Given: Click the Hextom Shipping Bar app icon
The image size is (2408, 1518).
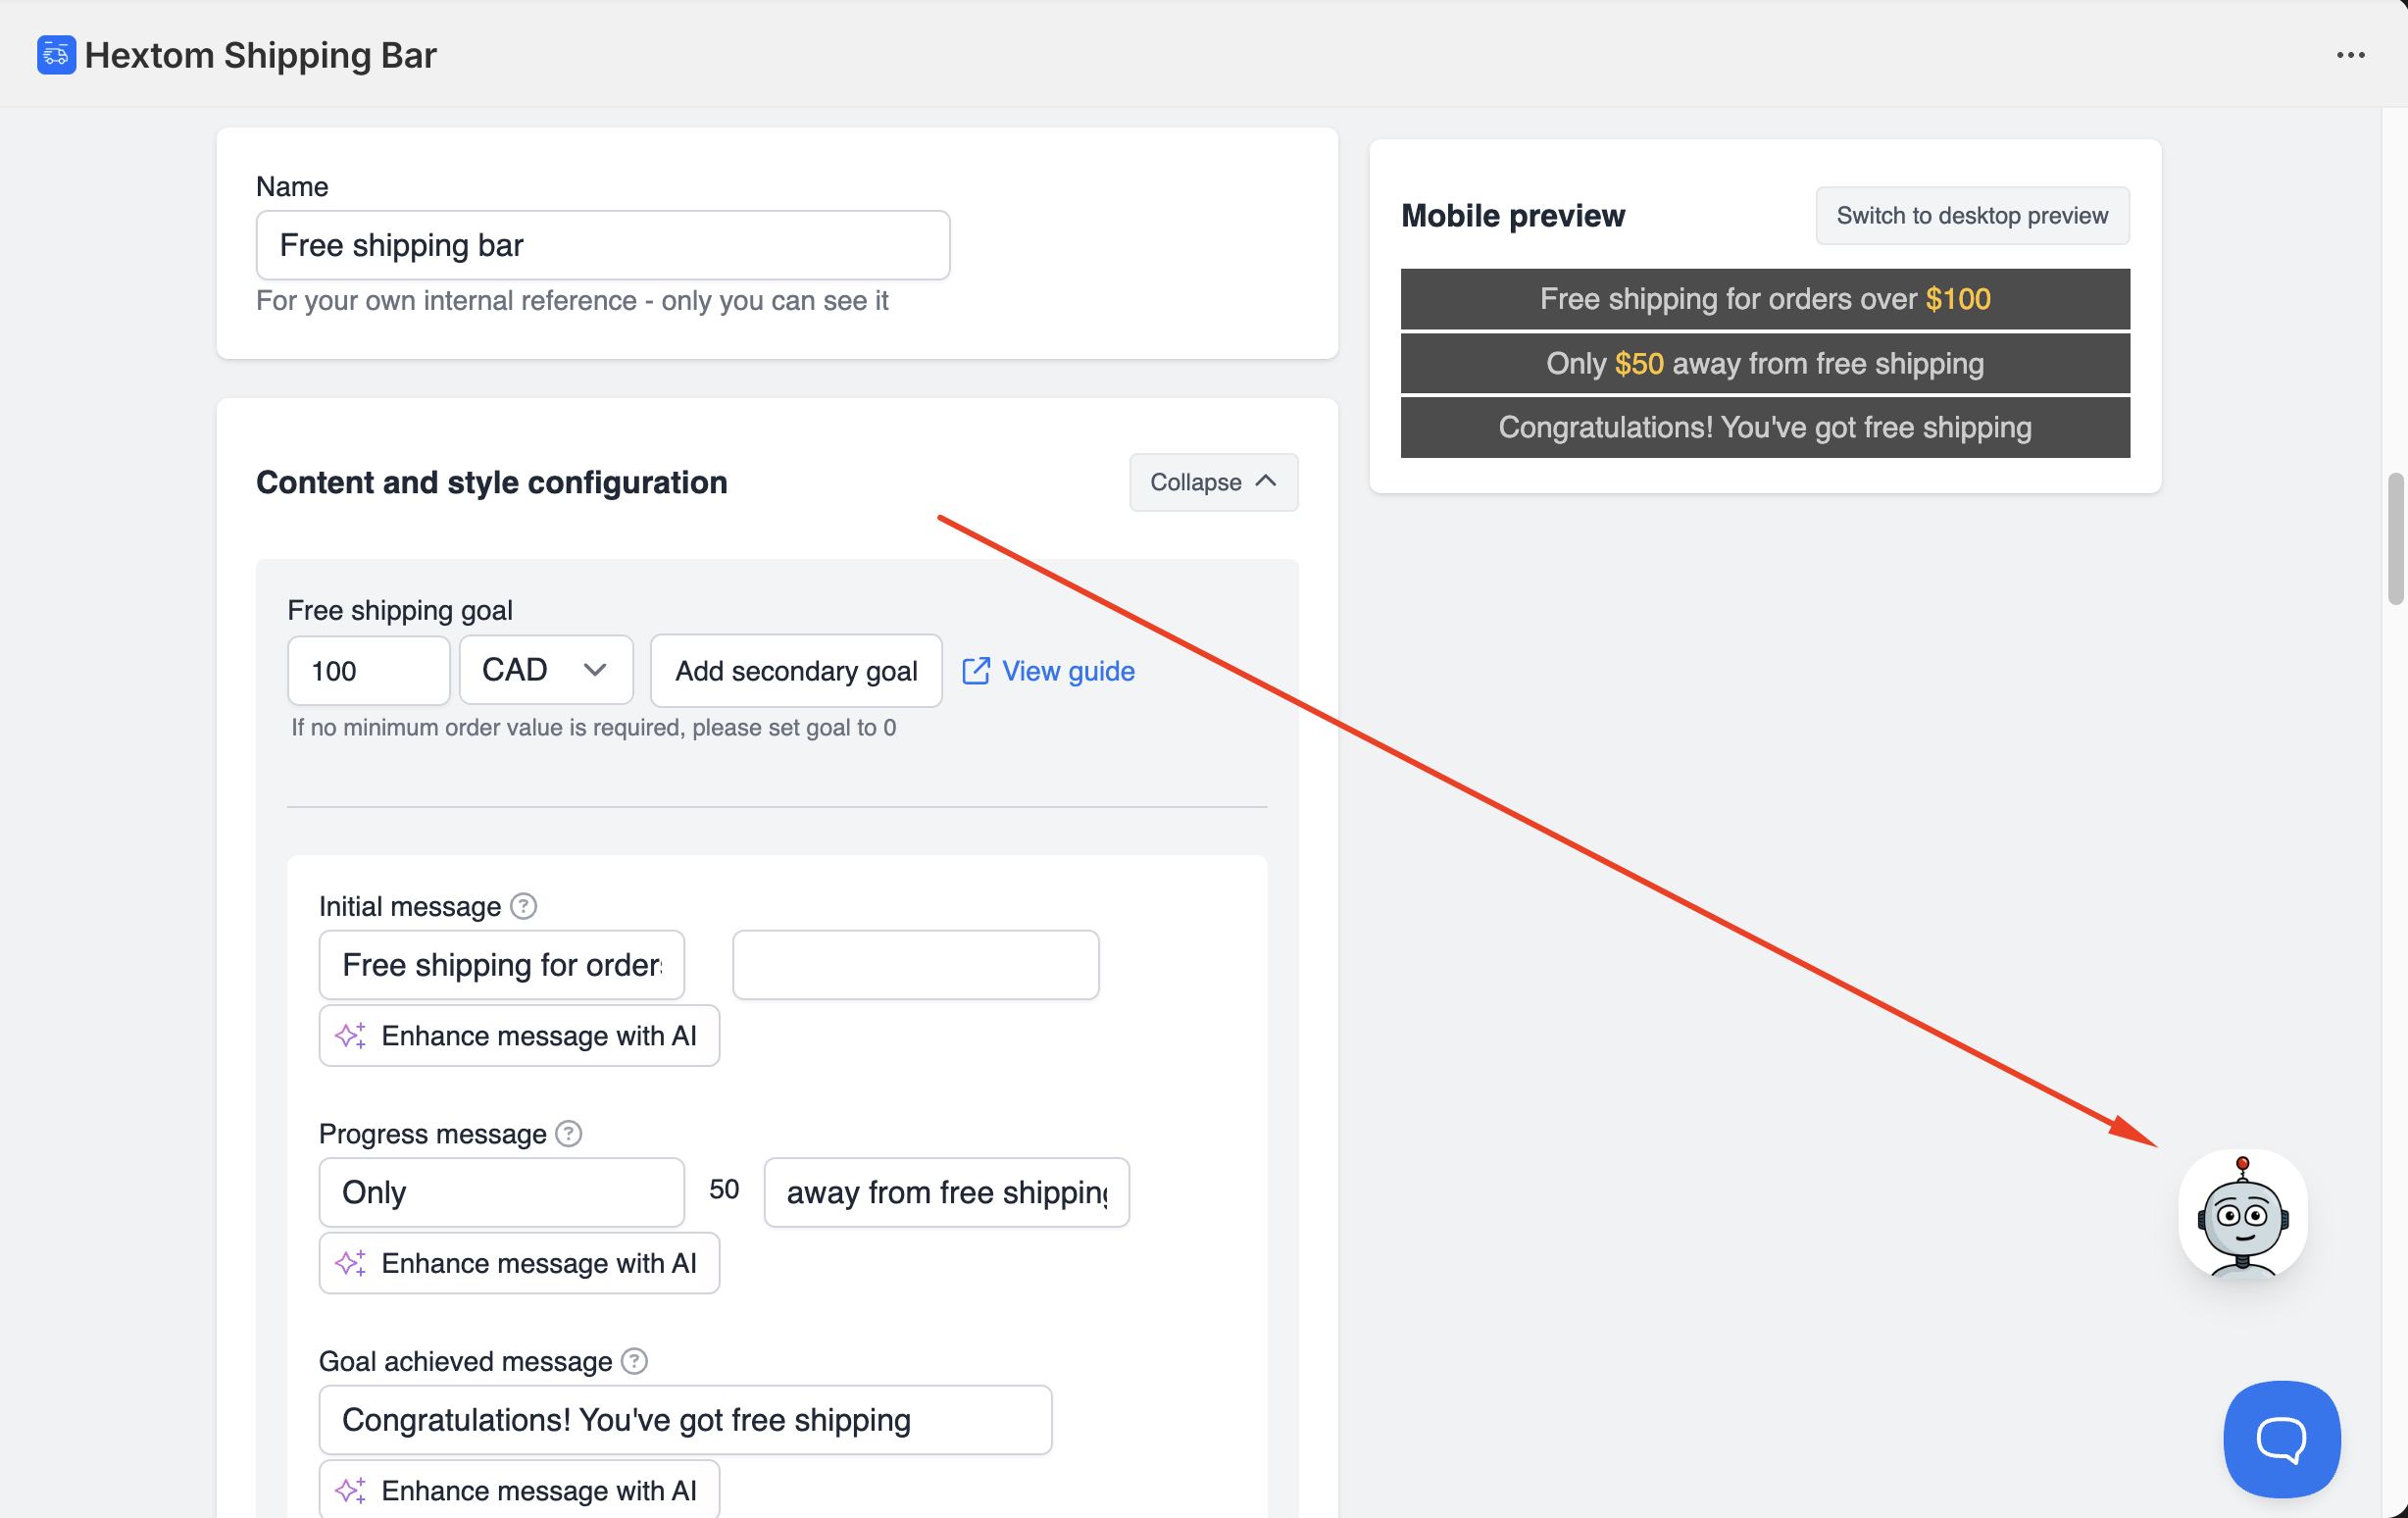Looking at the screenshot, I should coord(56,55).
